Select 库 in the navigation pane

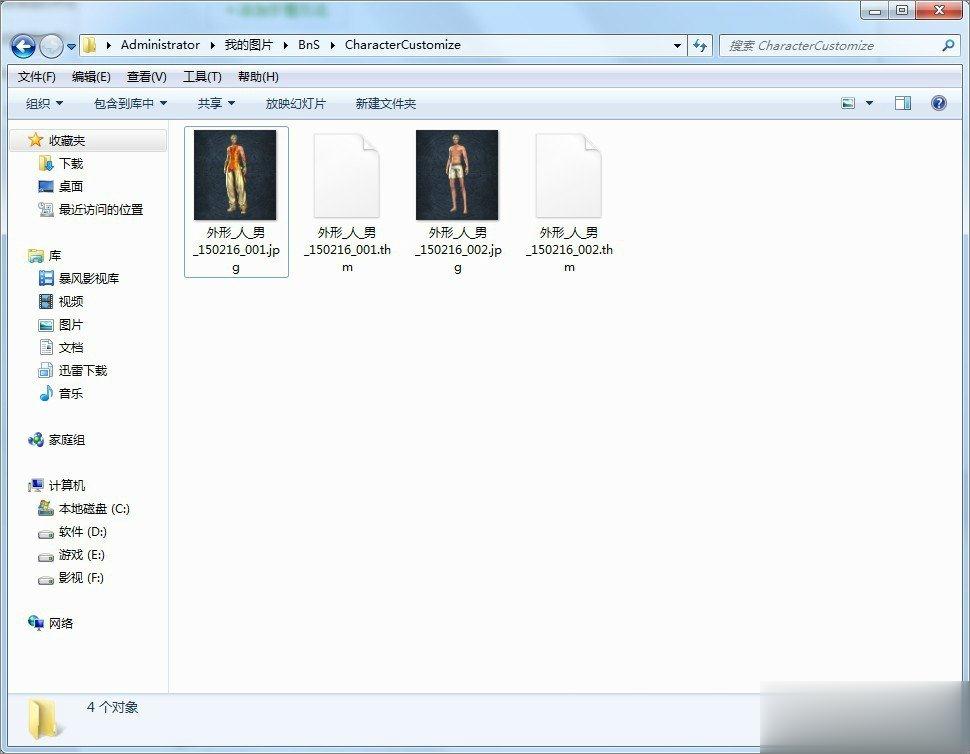tap(55, 255)
